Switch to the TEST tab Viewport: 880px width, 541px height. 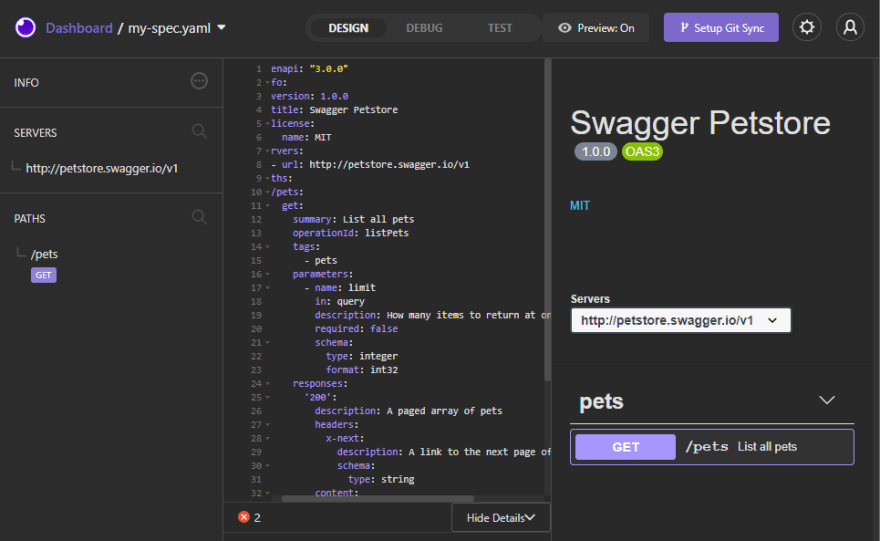tap(499, 27)
